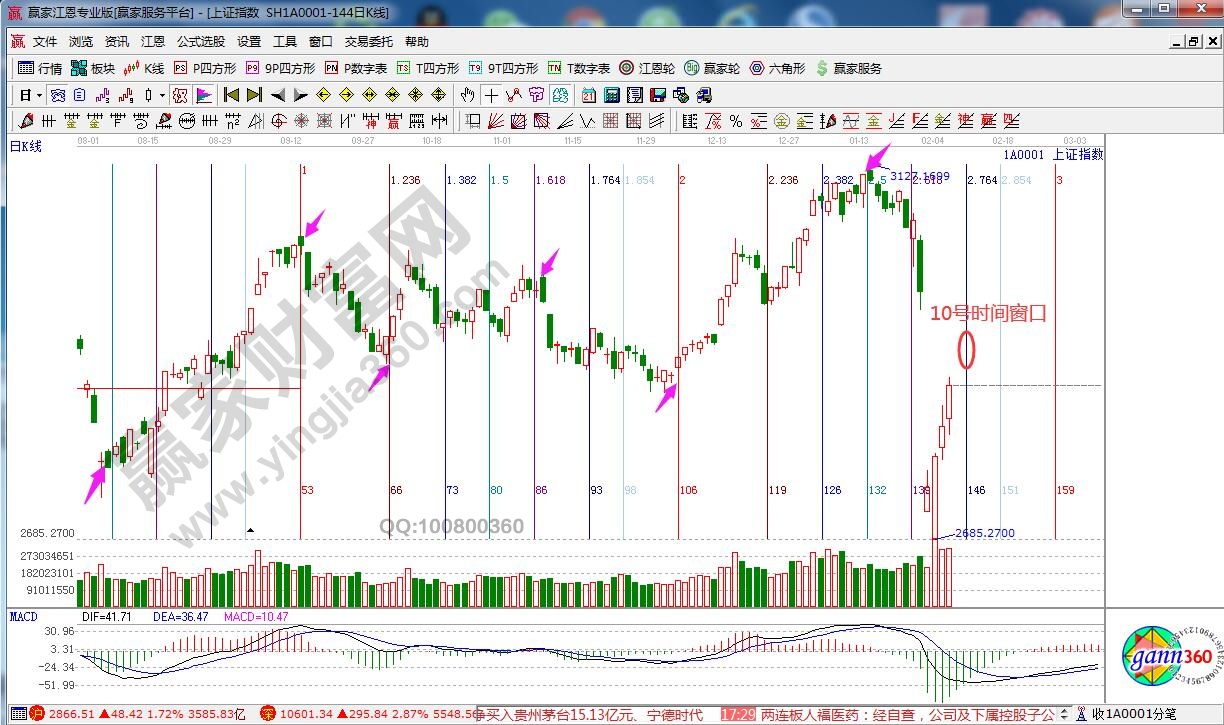Viewport: 1224px width, 725px height.
Task: Click the percent % drawing tool
Action: (x=736, y=121)
